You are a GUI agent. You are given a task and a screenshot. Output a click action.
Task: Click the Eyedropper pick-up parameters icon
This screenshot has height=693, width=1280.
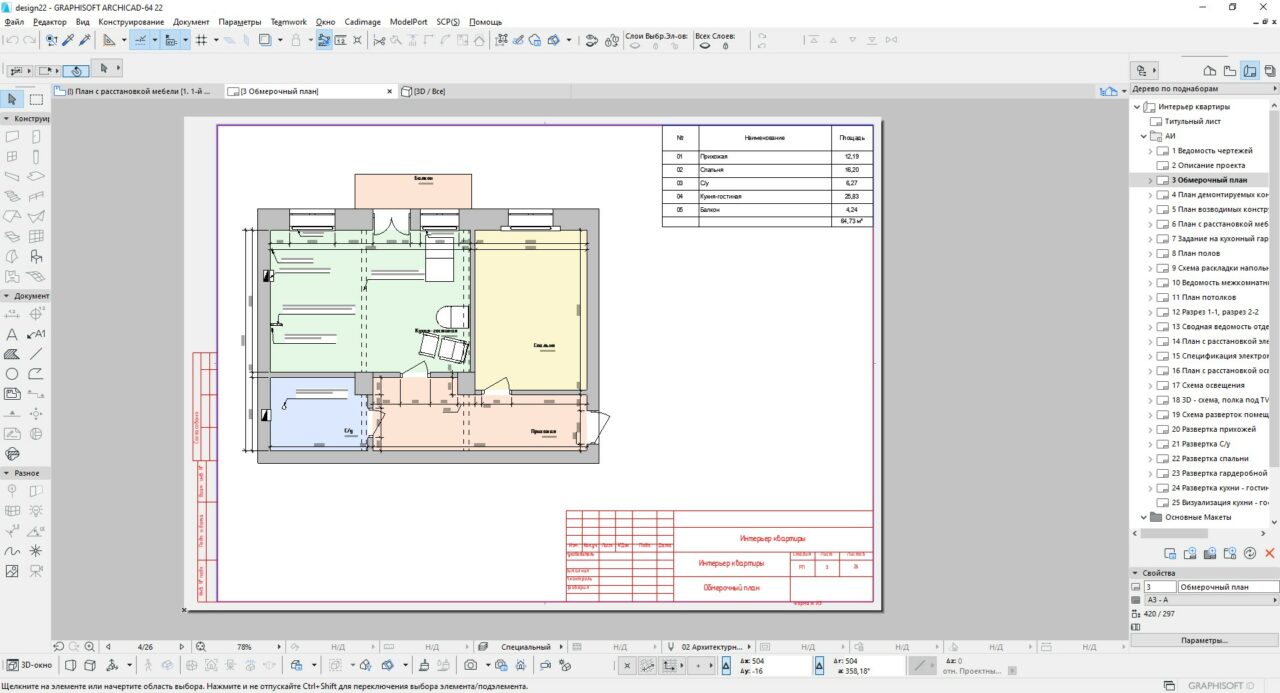[x=68, y=40]
